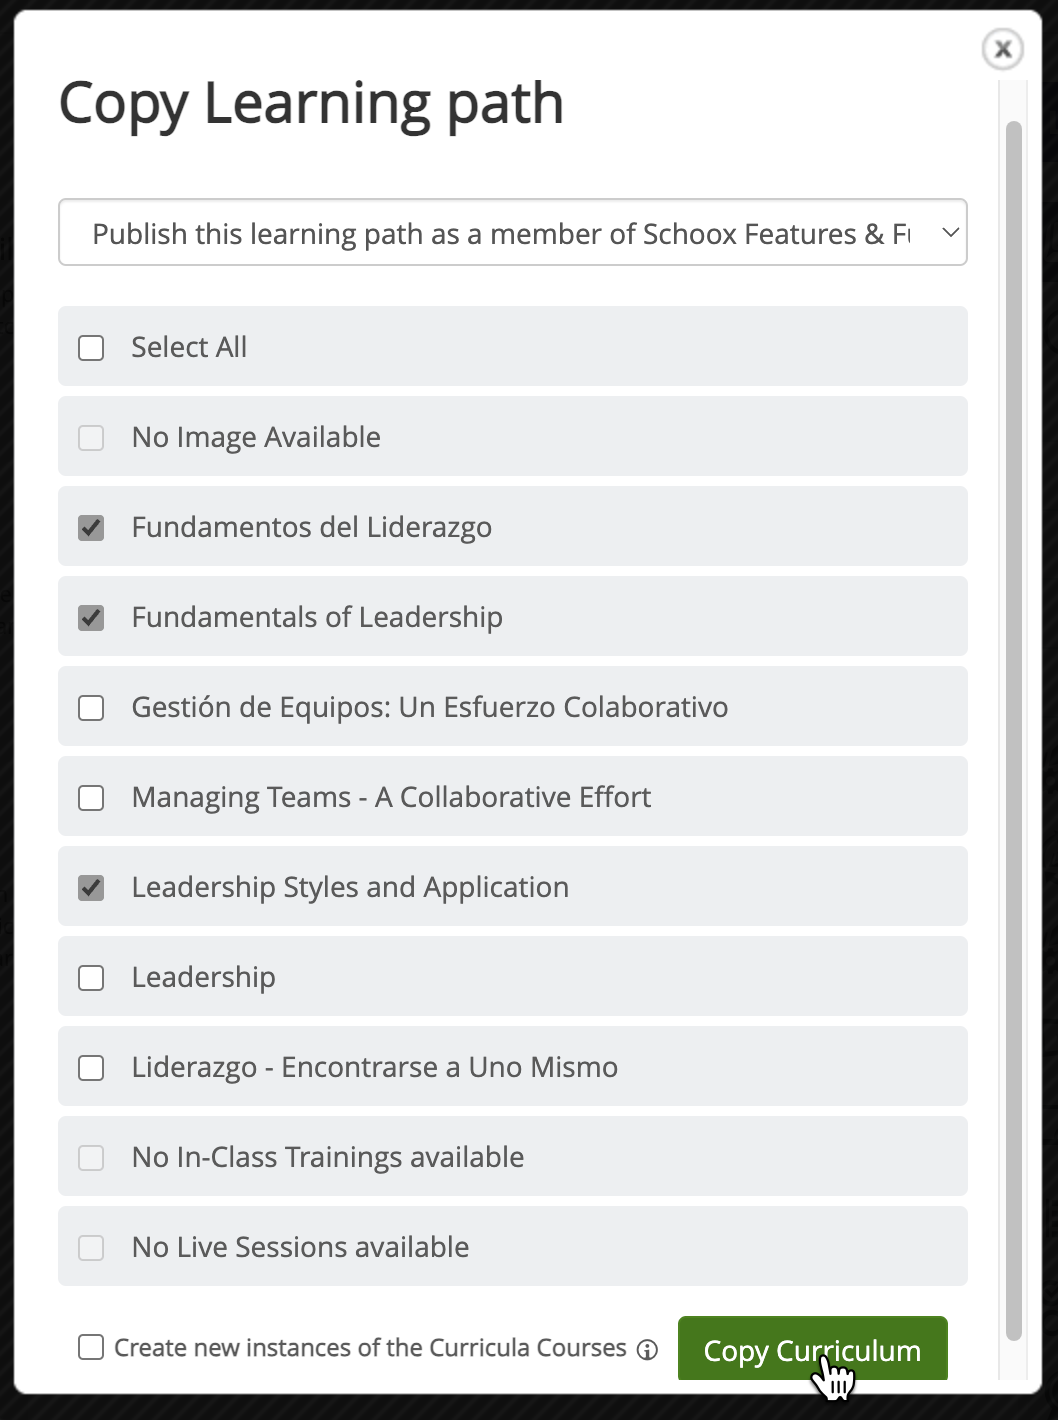Close the Copy Learning path dialog
This screenshot has height=1420, width=1058.
[1003, 49]
